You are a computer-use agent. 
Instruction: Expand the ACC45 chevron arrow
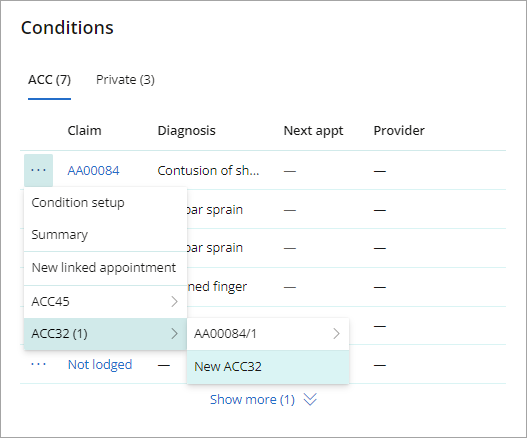174,302
